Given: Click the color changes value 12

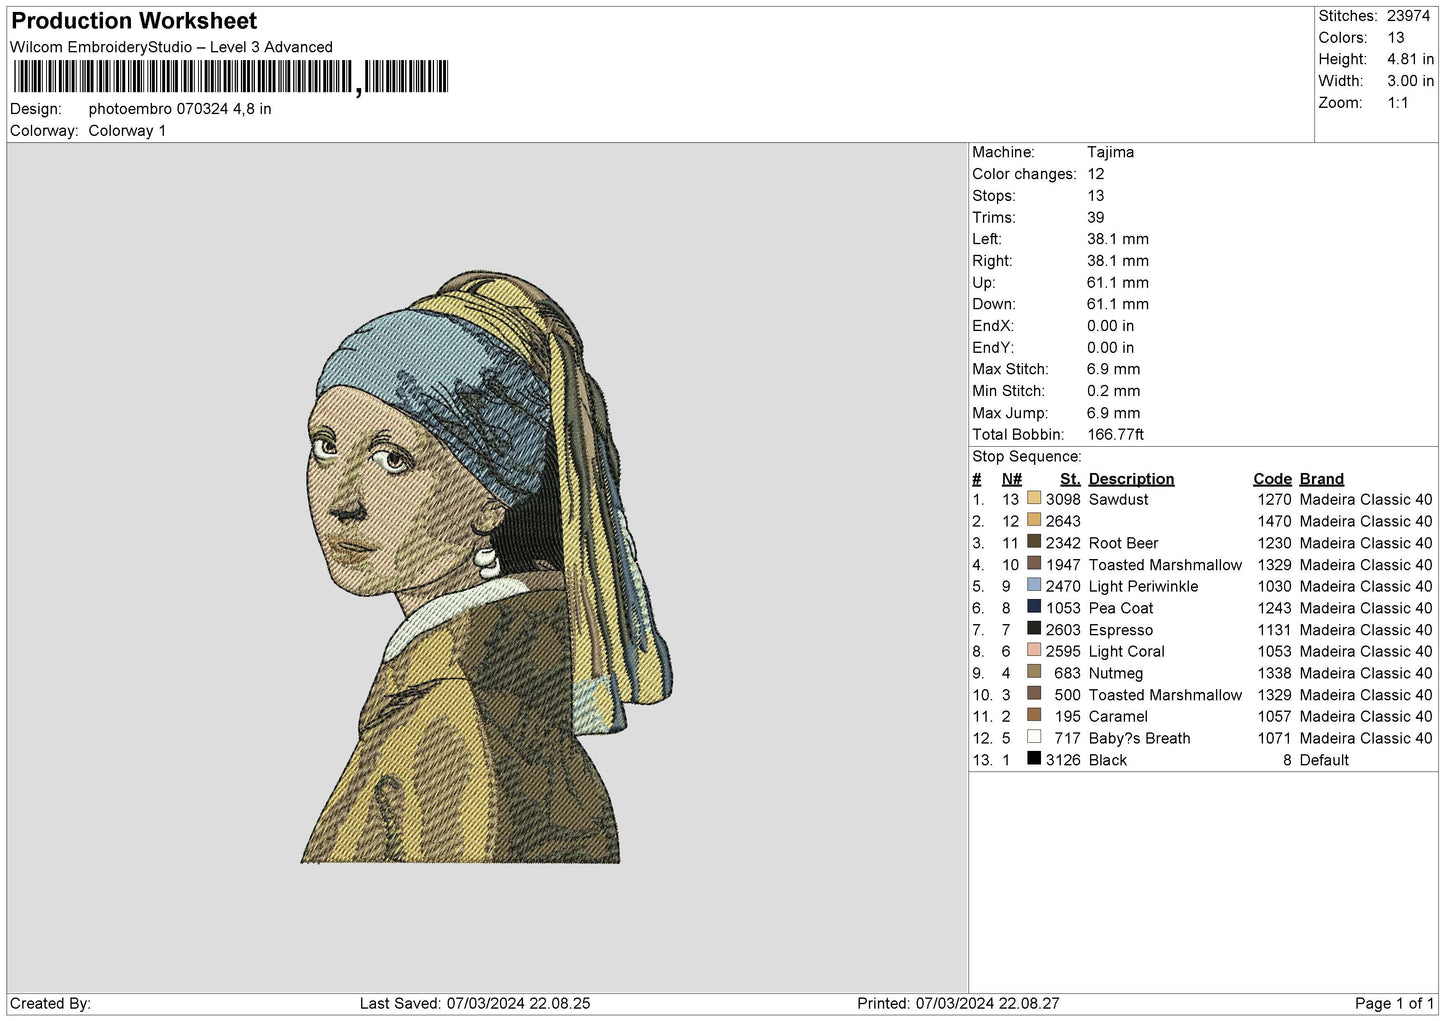Looking at the screenshot, I should 1096,174.
